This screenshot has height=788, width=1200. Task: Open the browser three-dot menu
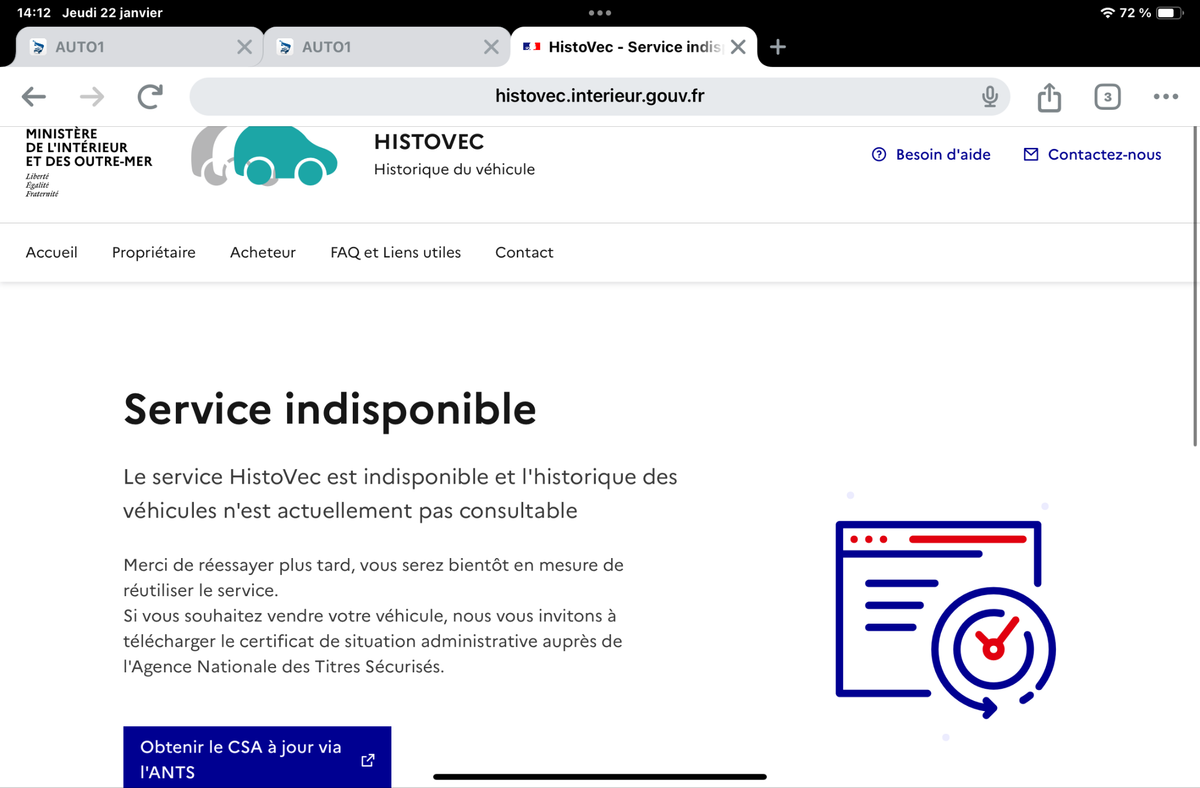click(1165, 97)
